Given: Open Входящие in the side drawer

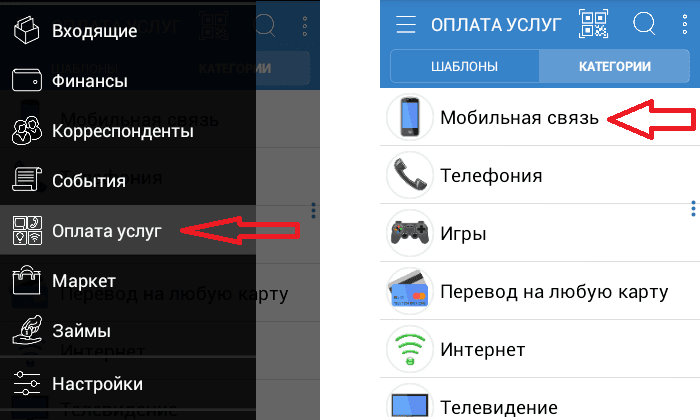Looking at the screenshot, I should [128, 30].
